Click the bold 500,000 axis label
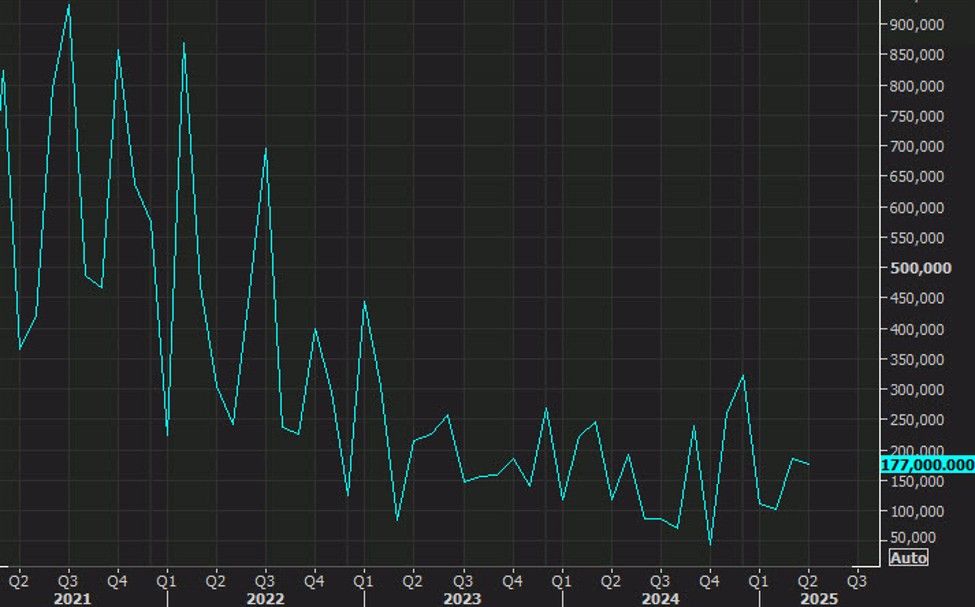The width and height of the screenshot is (975, 607). (x=922, y=267)
